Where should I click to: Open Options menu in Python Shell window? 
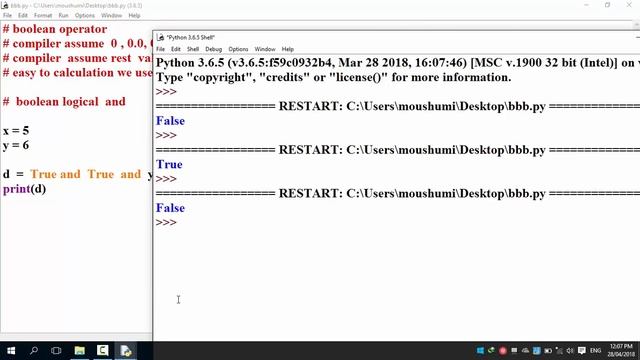(x=238, y=49)
